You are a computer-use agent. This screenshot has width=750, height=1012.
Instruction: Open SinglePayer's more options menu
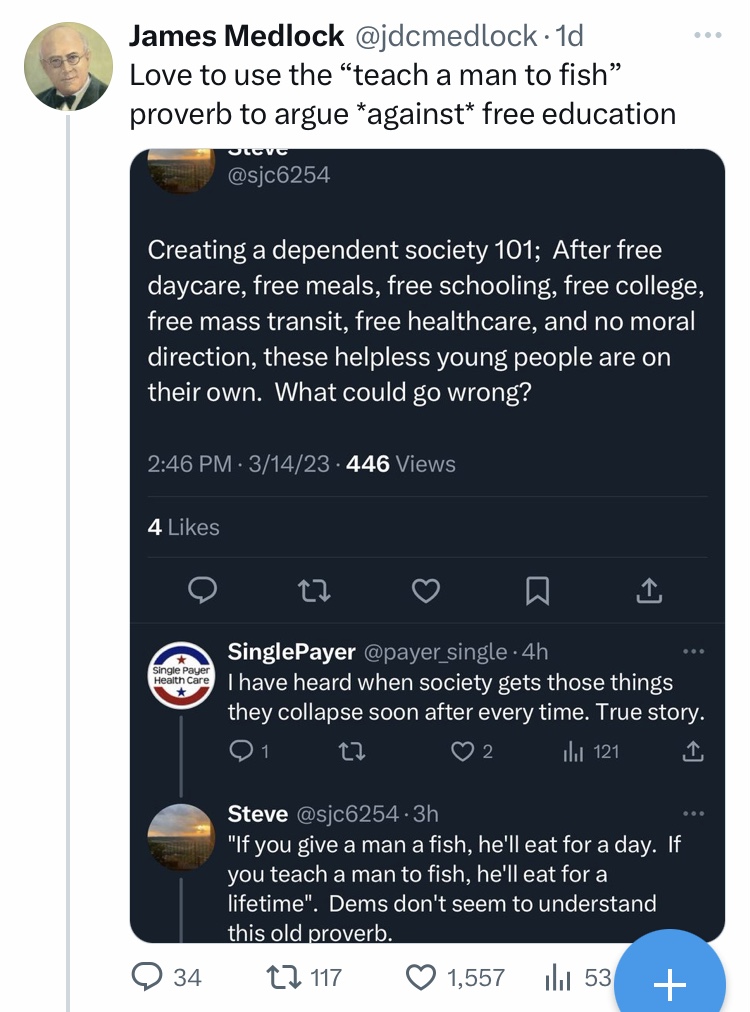pyautogui.click(x=694, y=651)
